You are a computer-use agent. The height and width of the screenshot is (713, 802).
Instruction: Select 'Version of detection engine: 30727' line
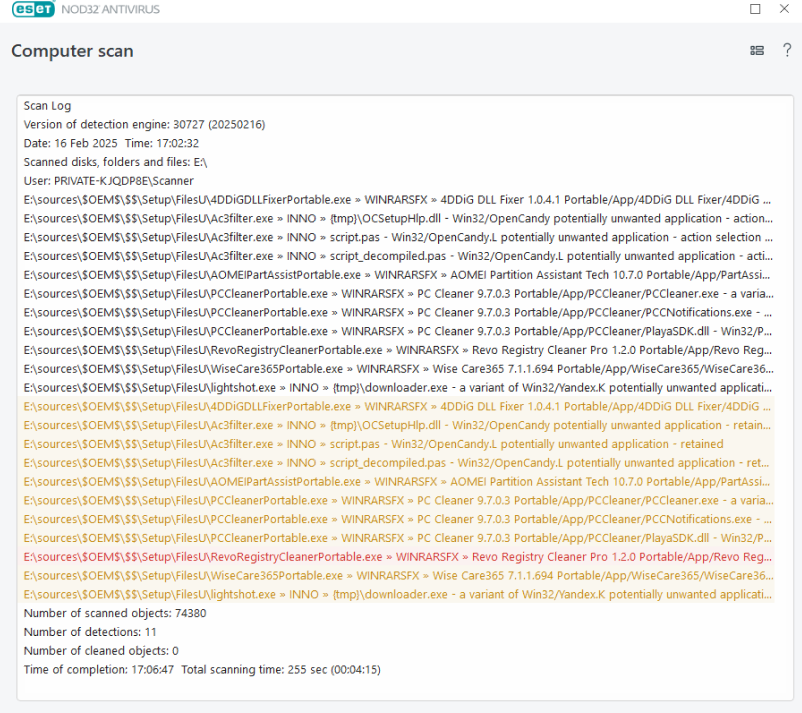tap(144, 124)
